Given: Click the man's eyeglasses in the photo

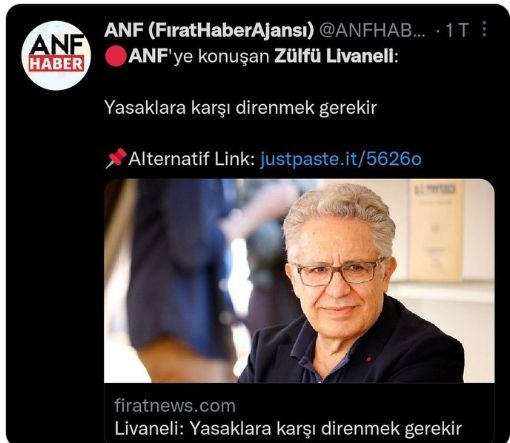Looking at the screenshot, I should 339,272.
